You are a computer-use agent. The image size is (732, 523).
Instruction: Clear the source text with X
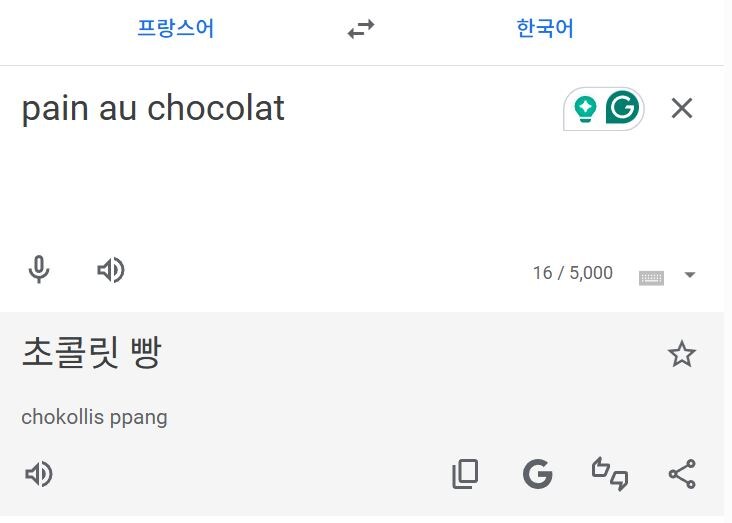click(682, 108)
